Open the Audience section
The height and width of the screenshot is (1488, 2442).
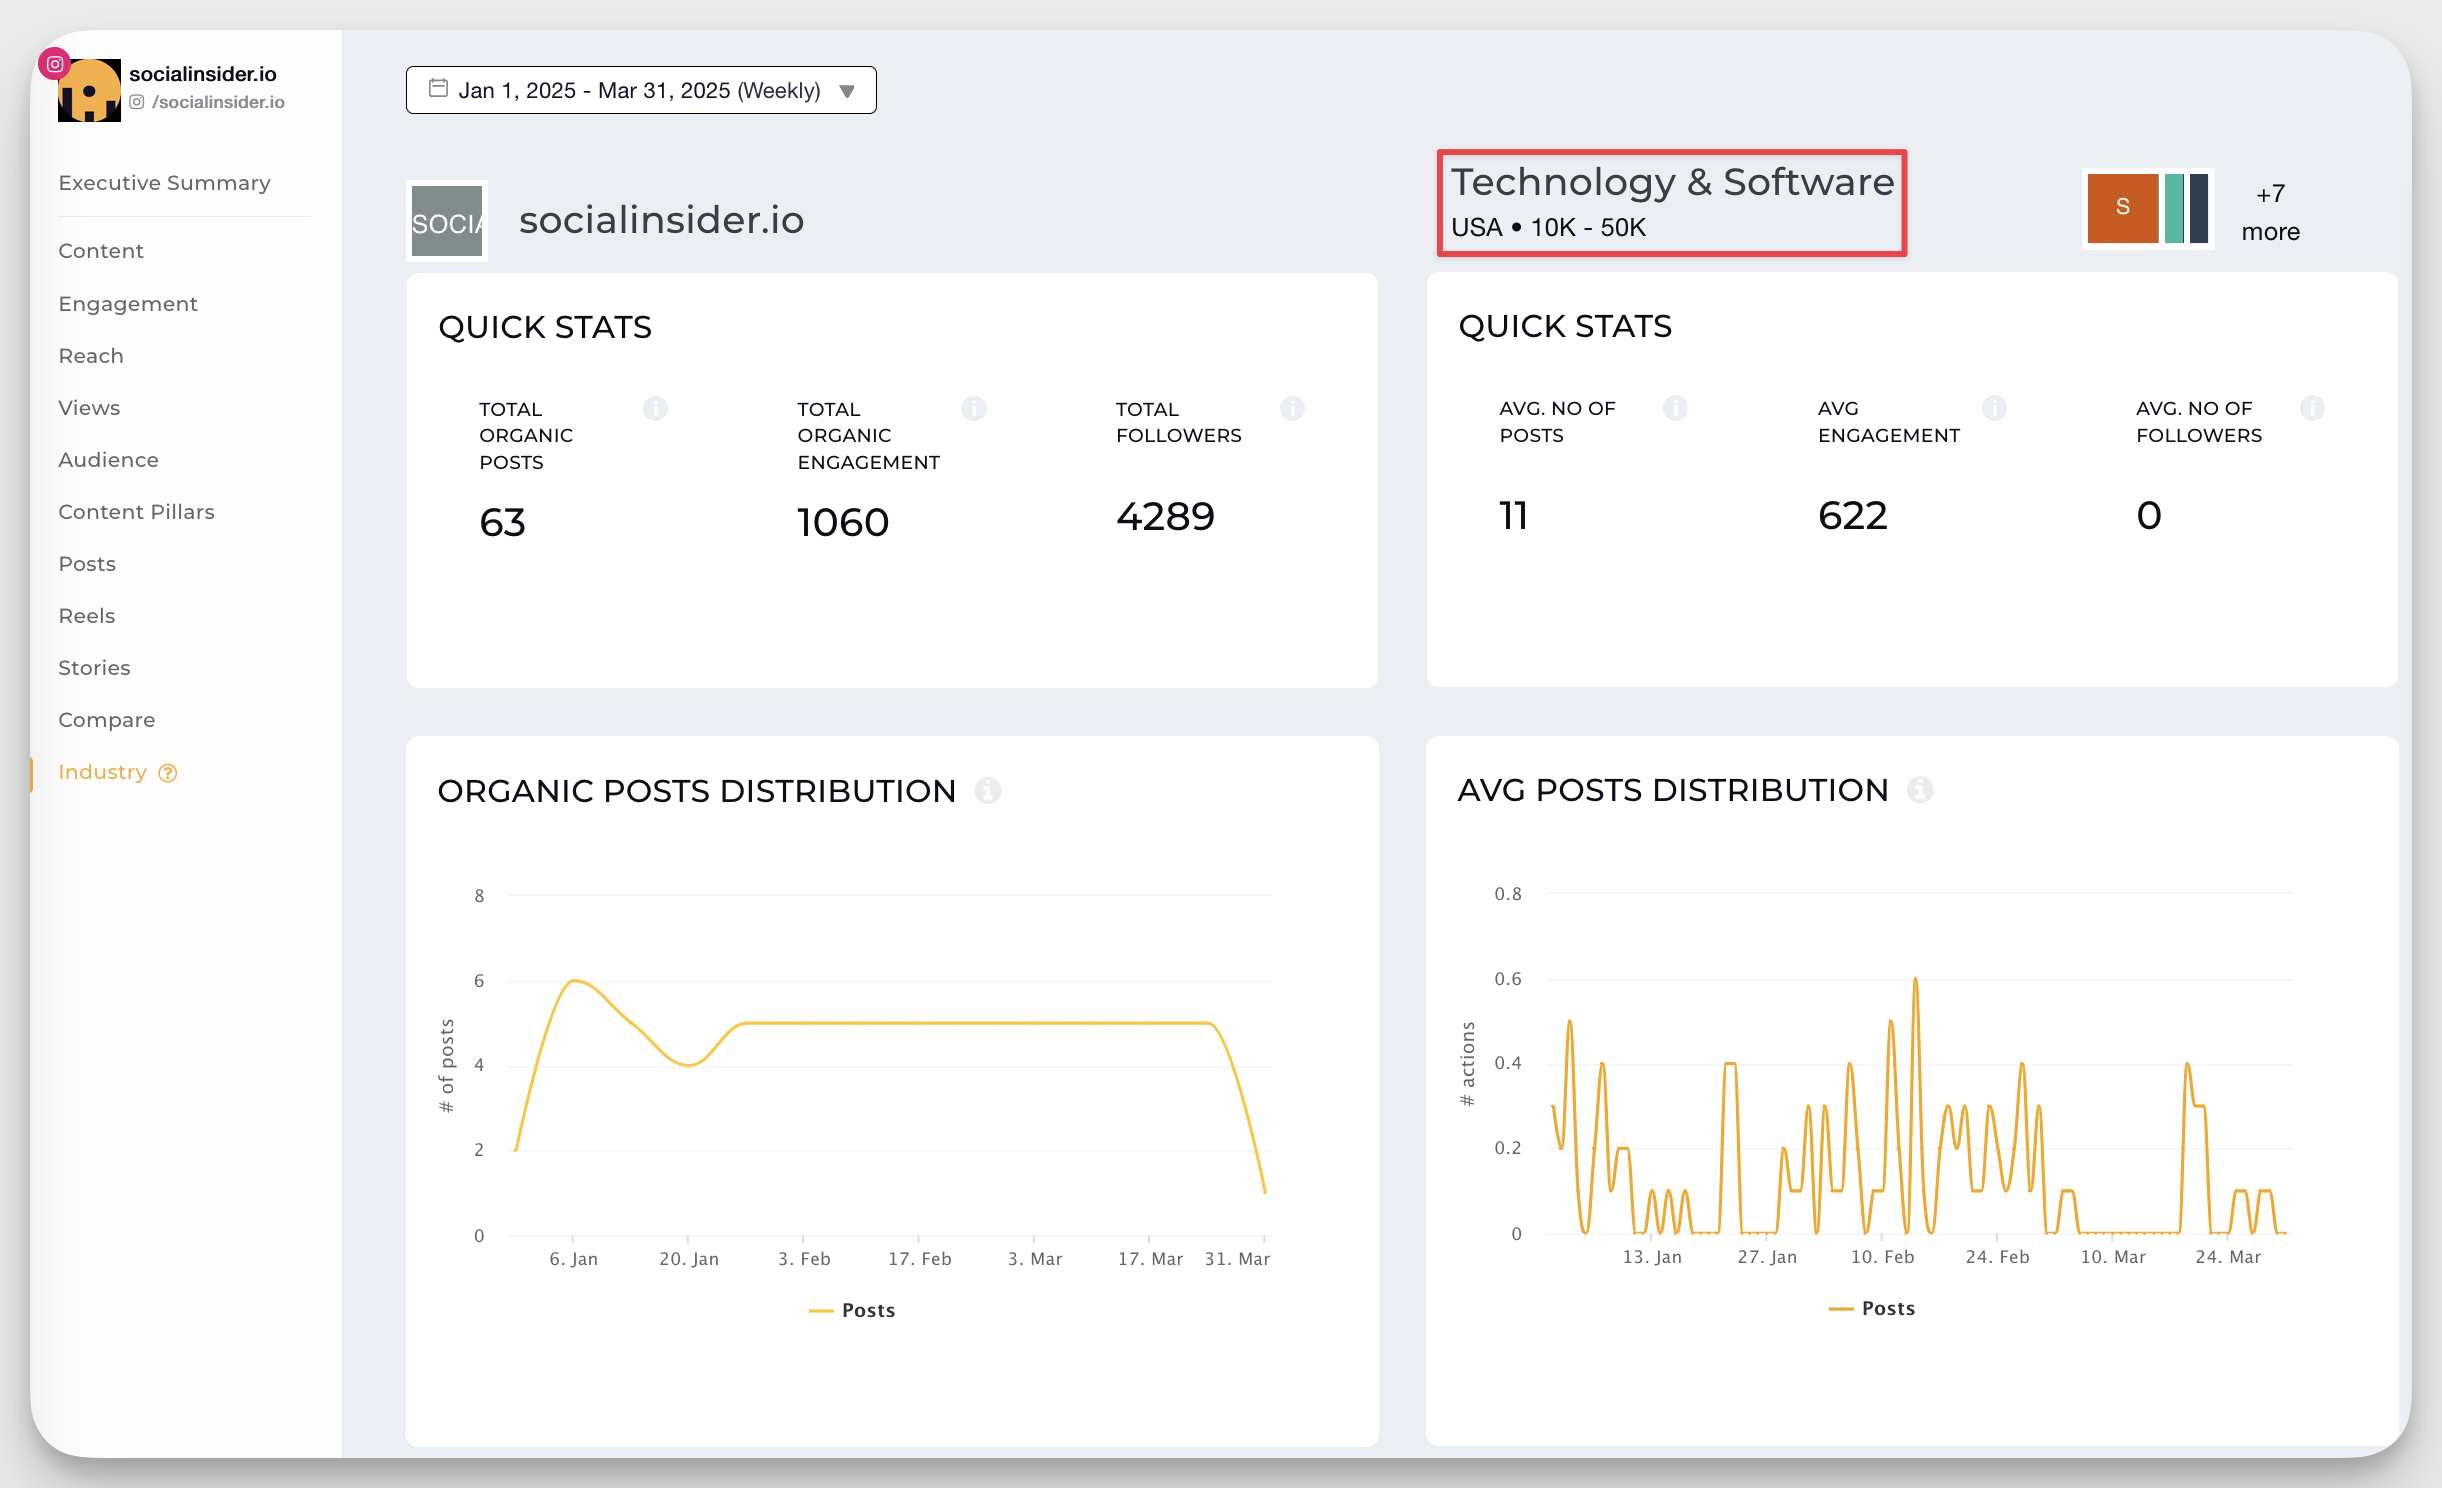tap(108, 460)
